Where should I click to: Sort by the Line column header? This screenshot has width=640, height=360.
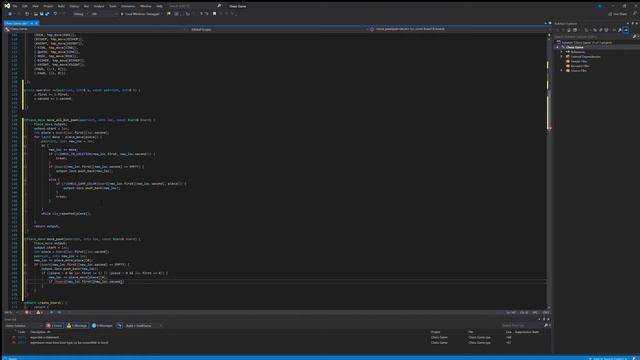(x=508, y=332)
